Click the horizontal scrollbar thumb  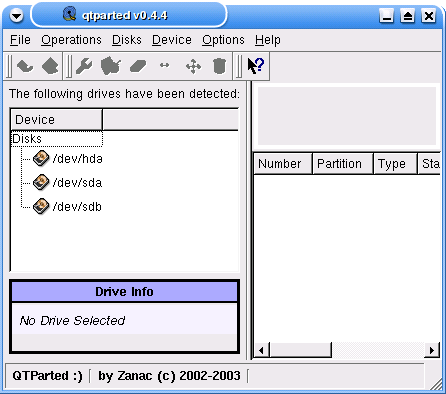pyautogui.click(x=300, y=350)
